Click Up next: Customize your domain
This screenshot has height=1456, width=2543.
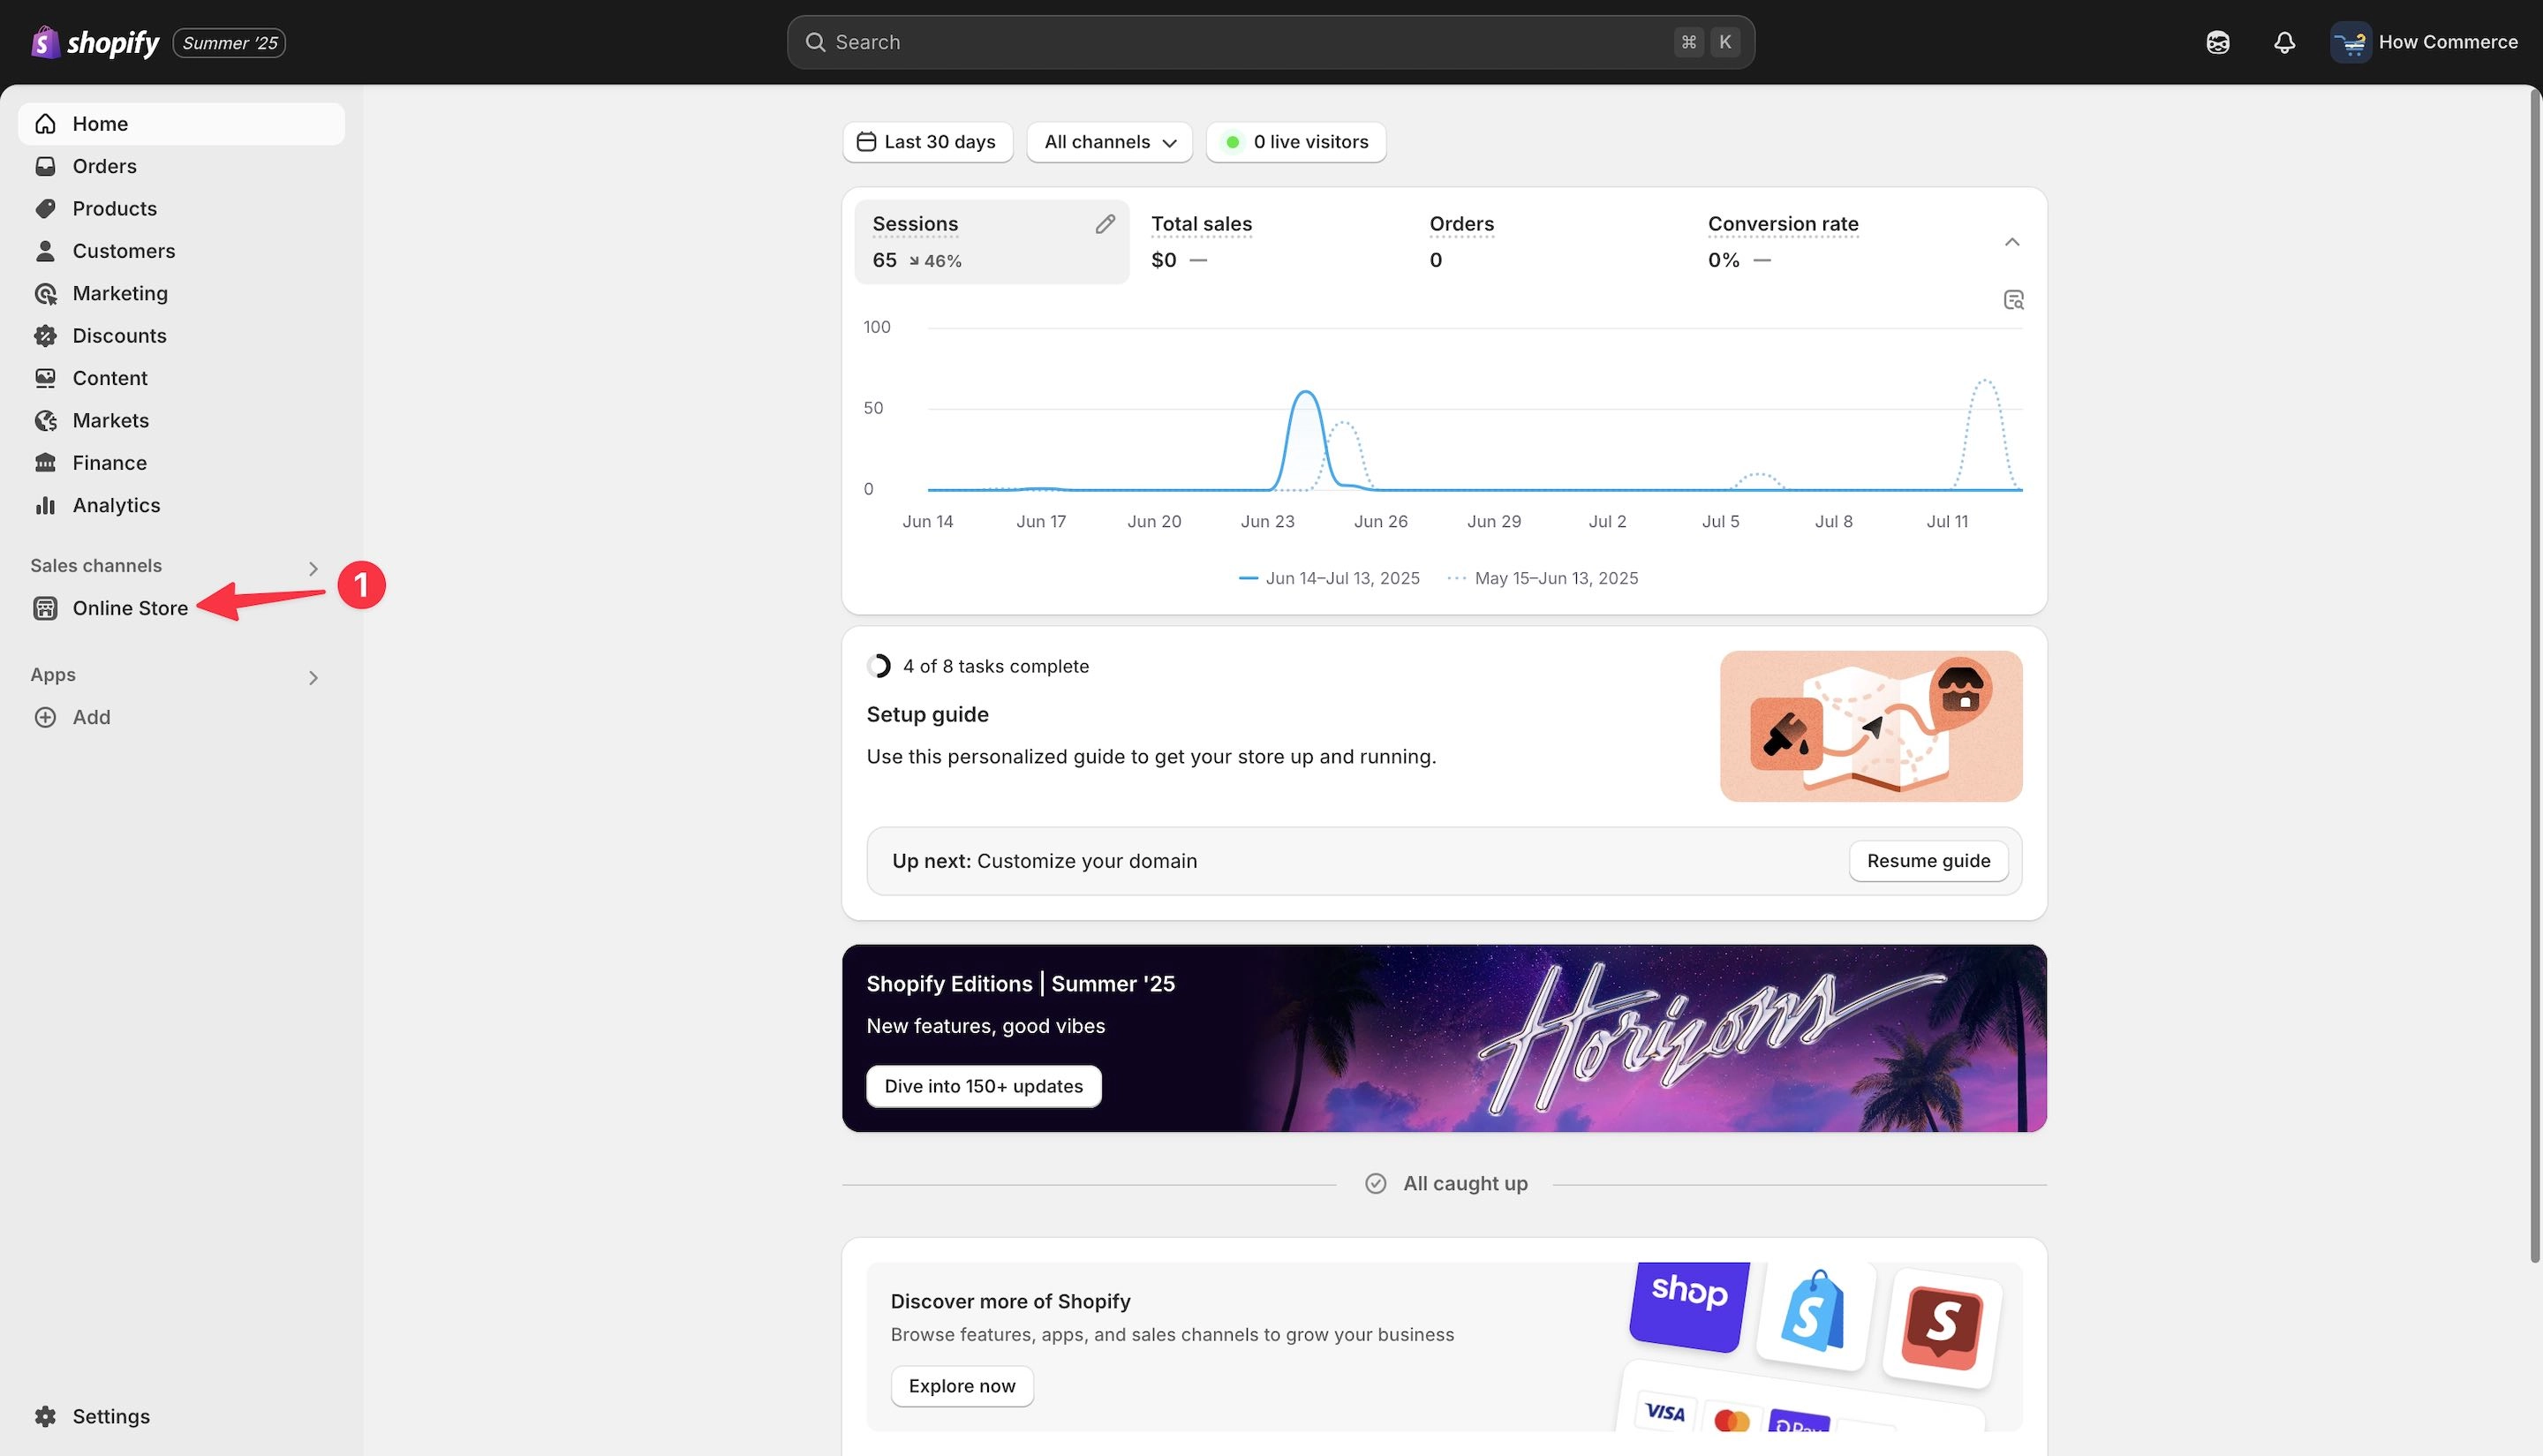tap(1044, 861)
